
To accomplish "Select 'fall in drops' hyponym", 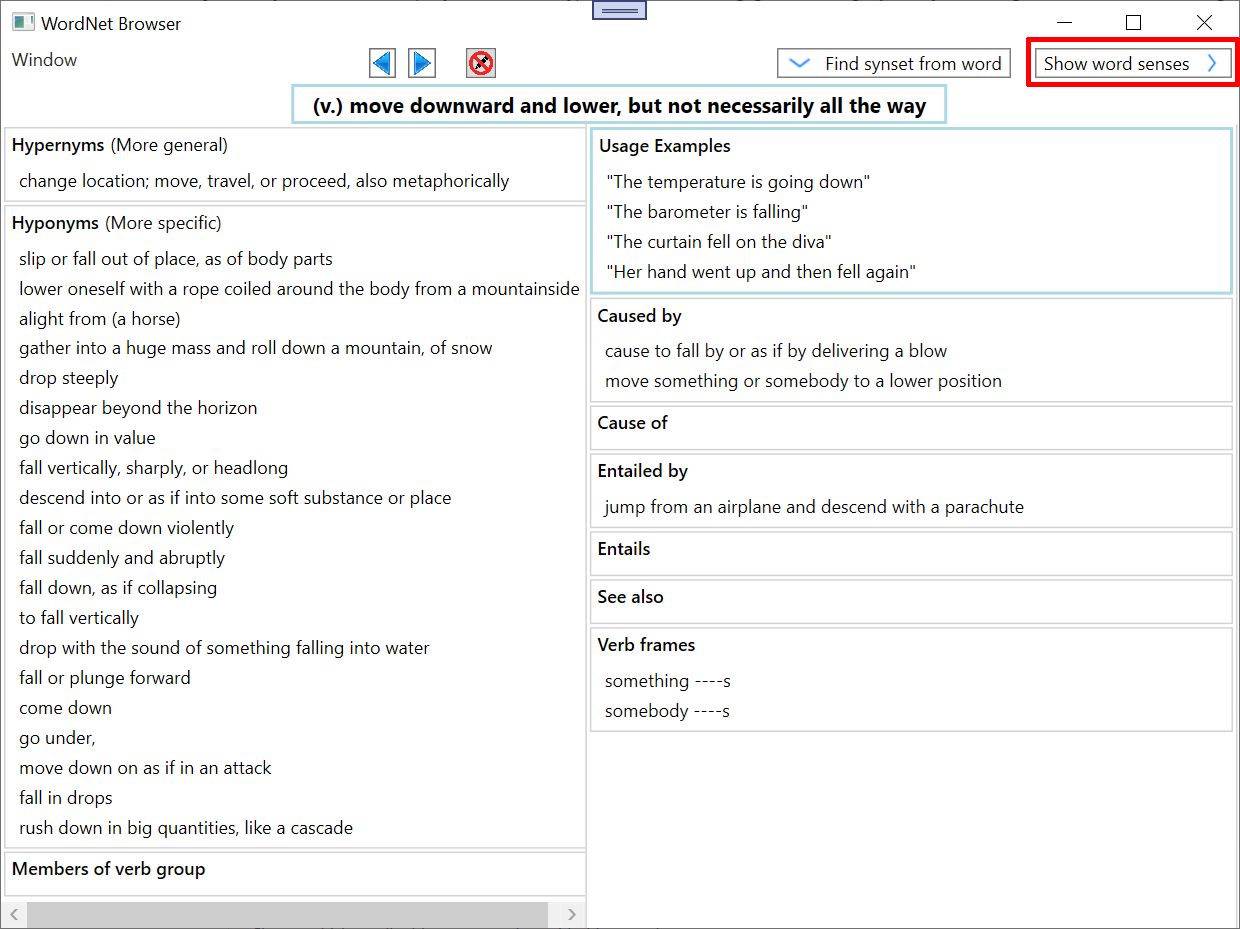I will pyautogui.click(x=65, y=798).
